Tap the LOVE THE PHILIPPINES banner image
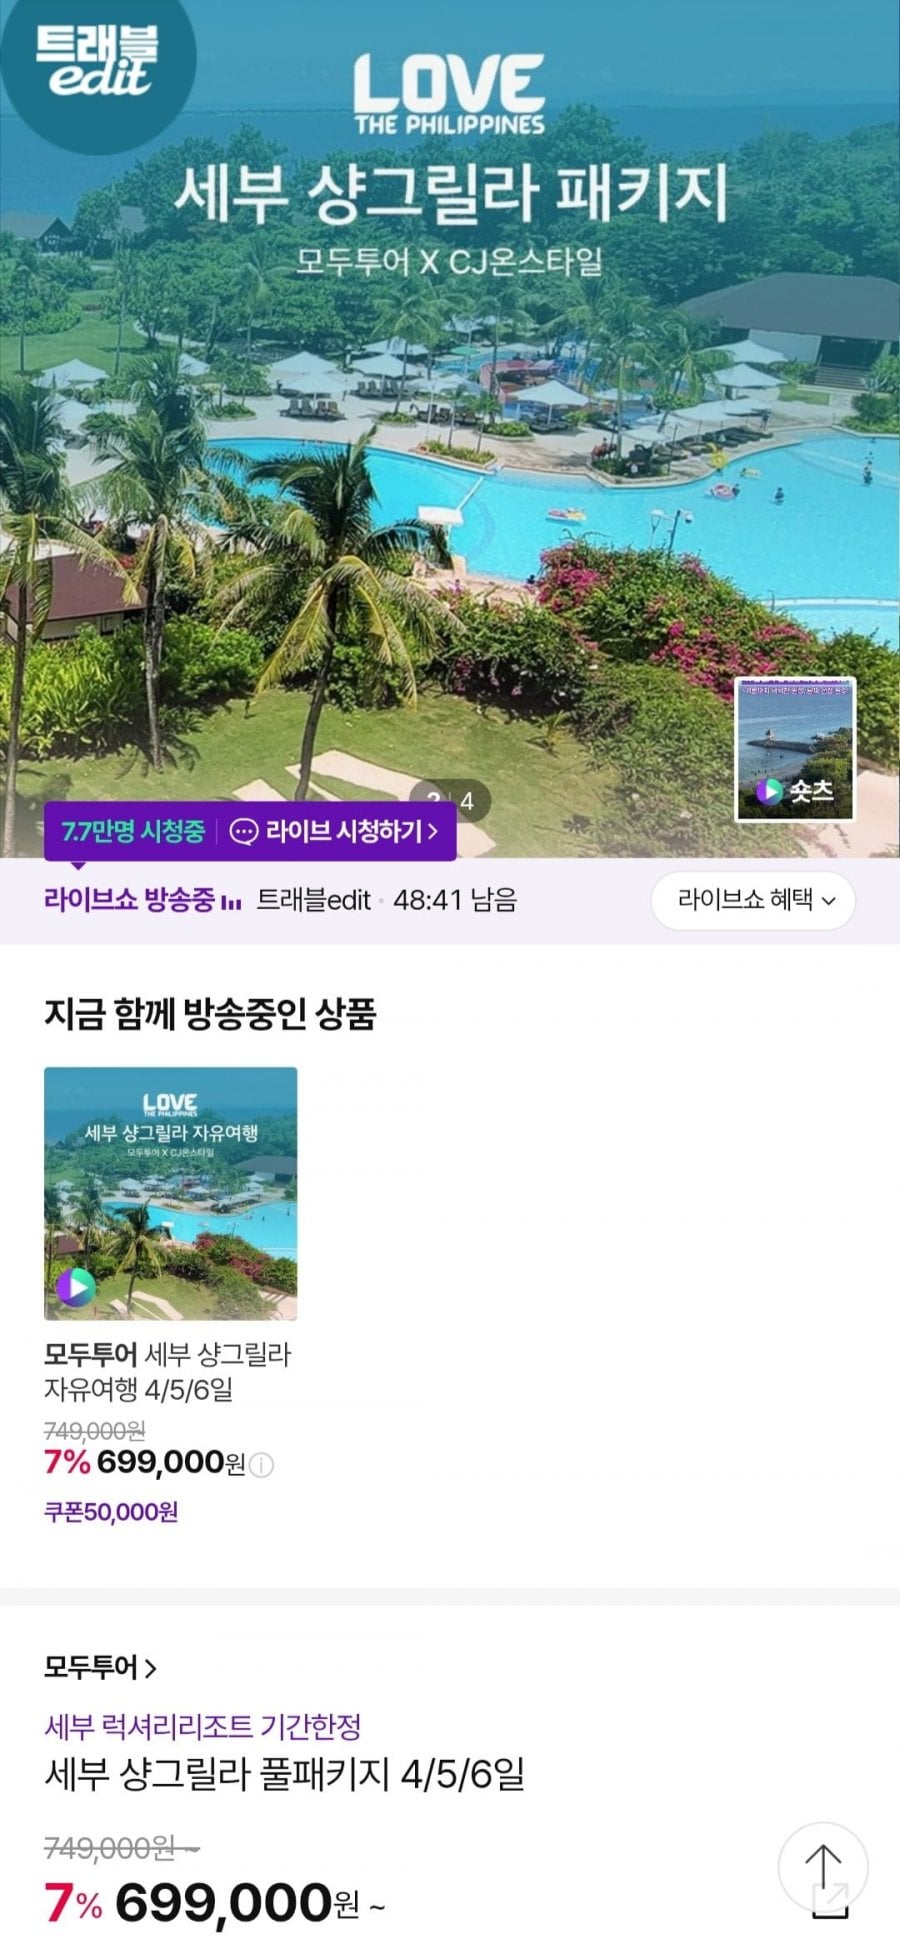The image size is (900, 1939). tap(450, 428)
